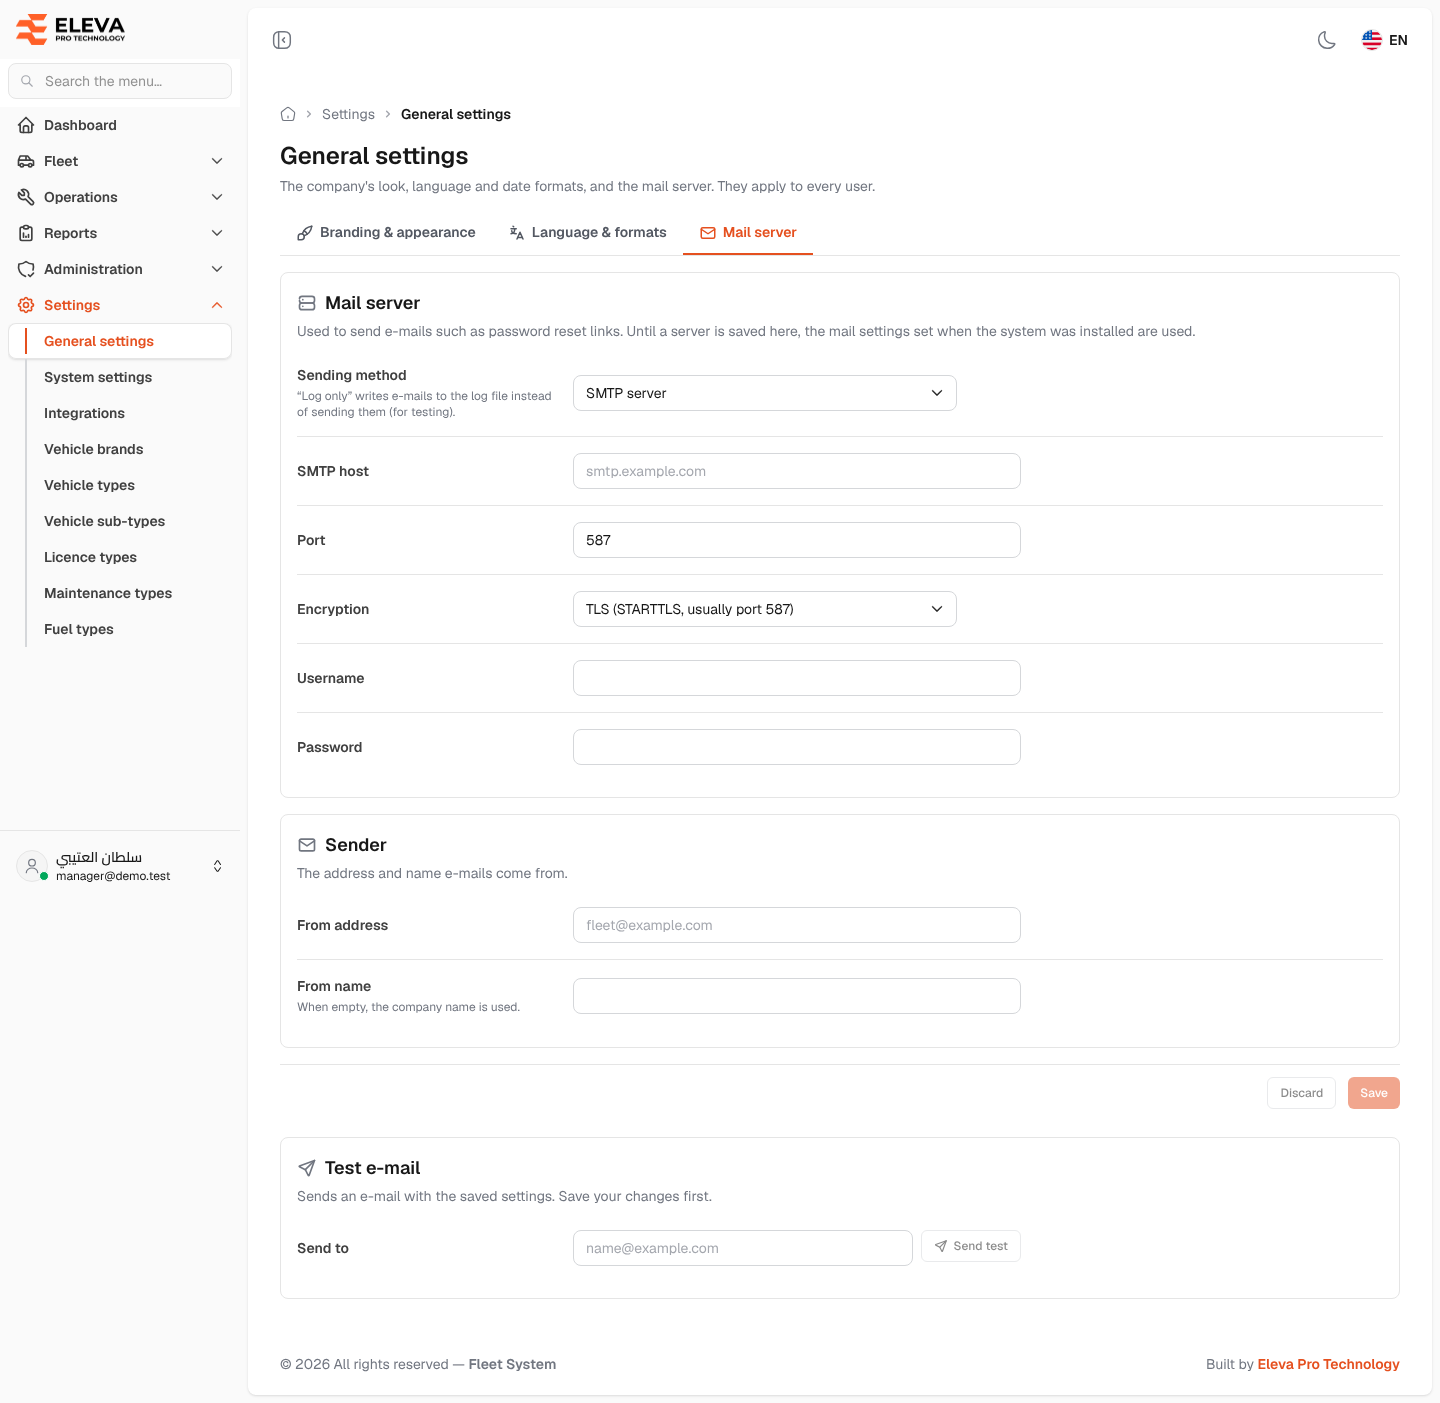
Task: Click the From name field
Action: tap(797, 996)
